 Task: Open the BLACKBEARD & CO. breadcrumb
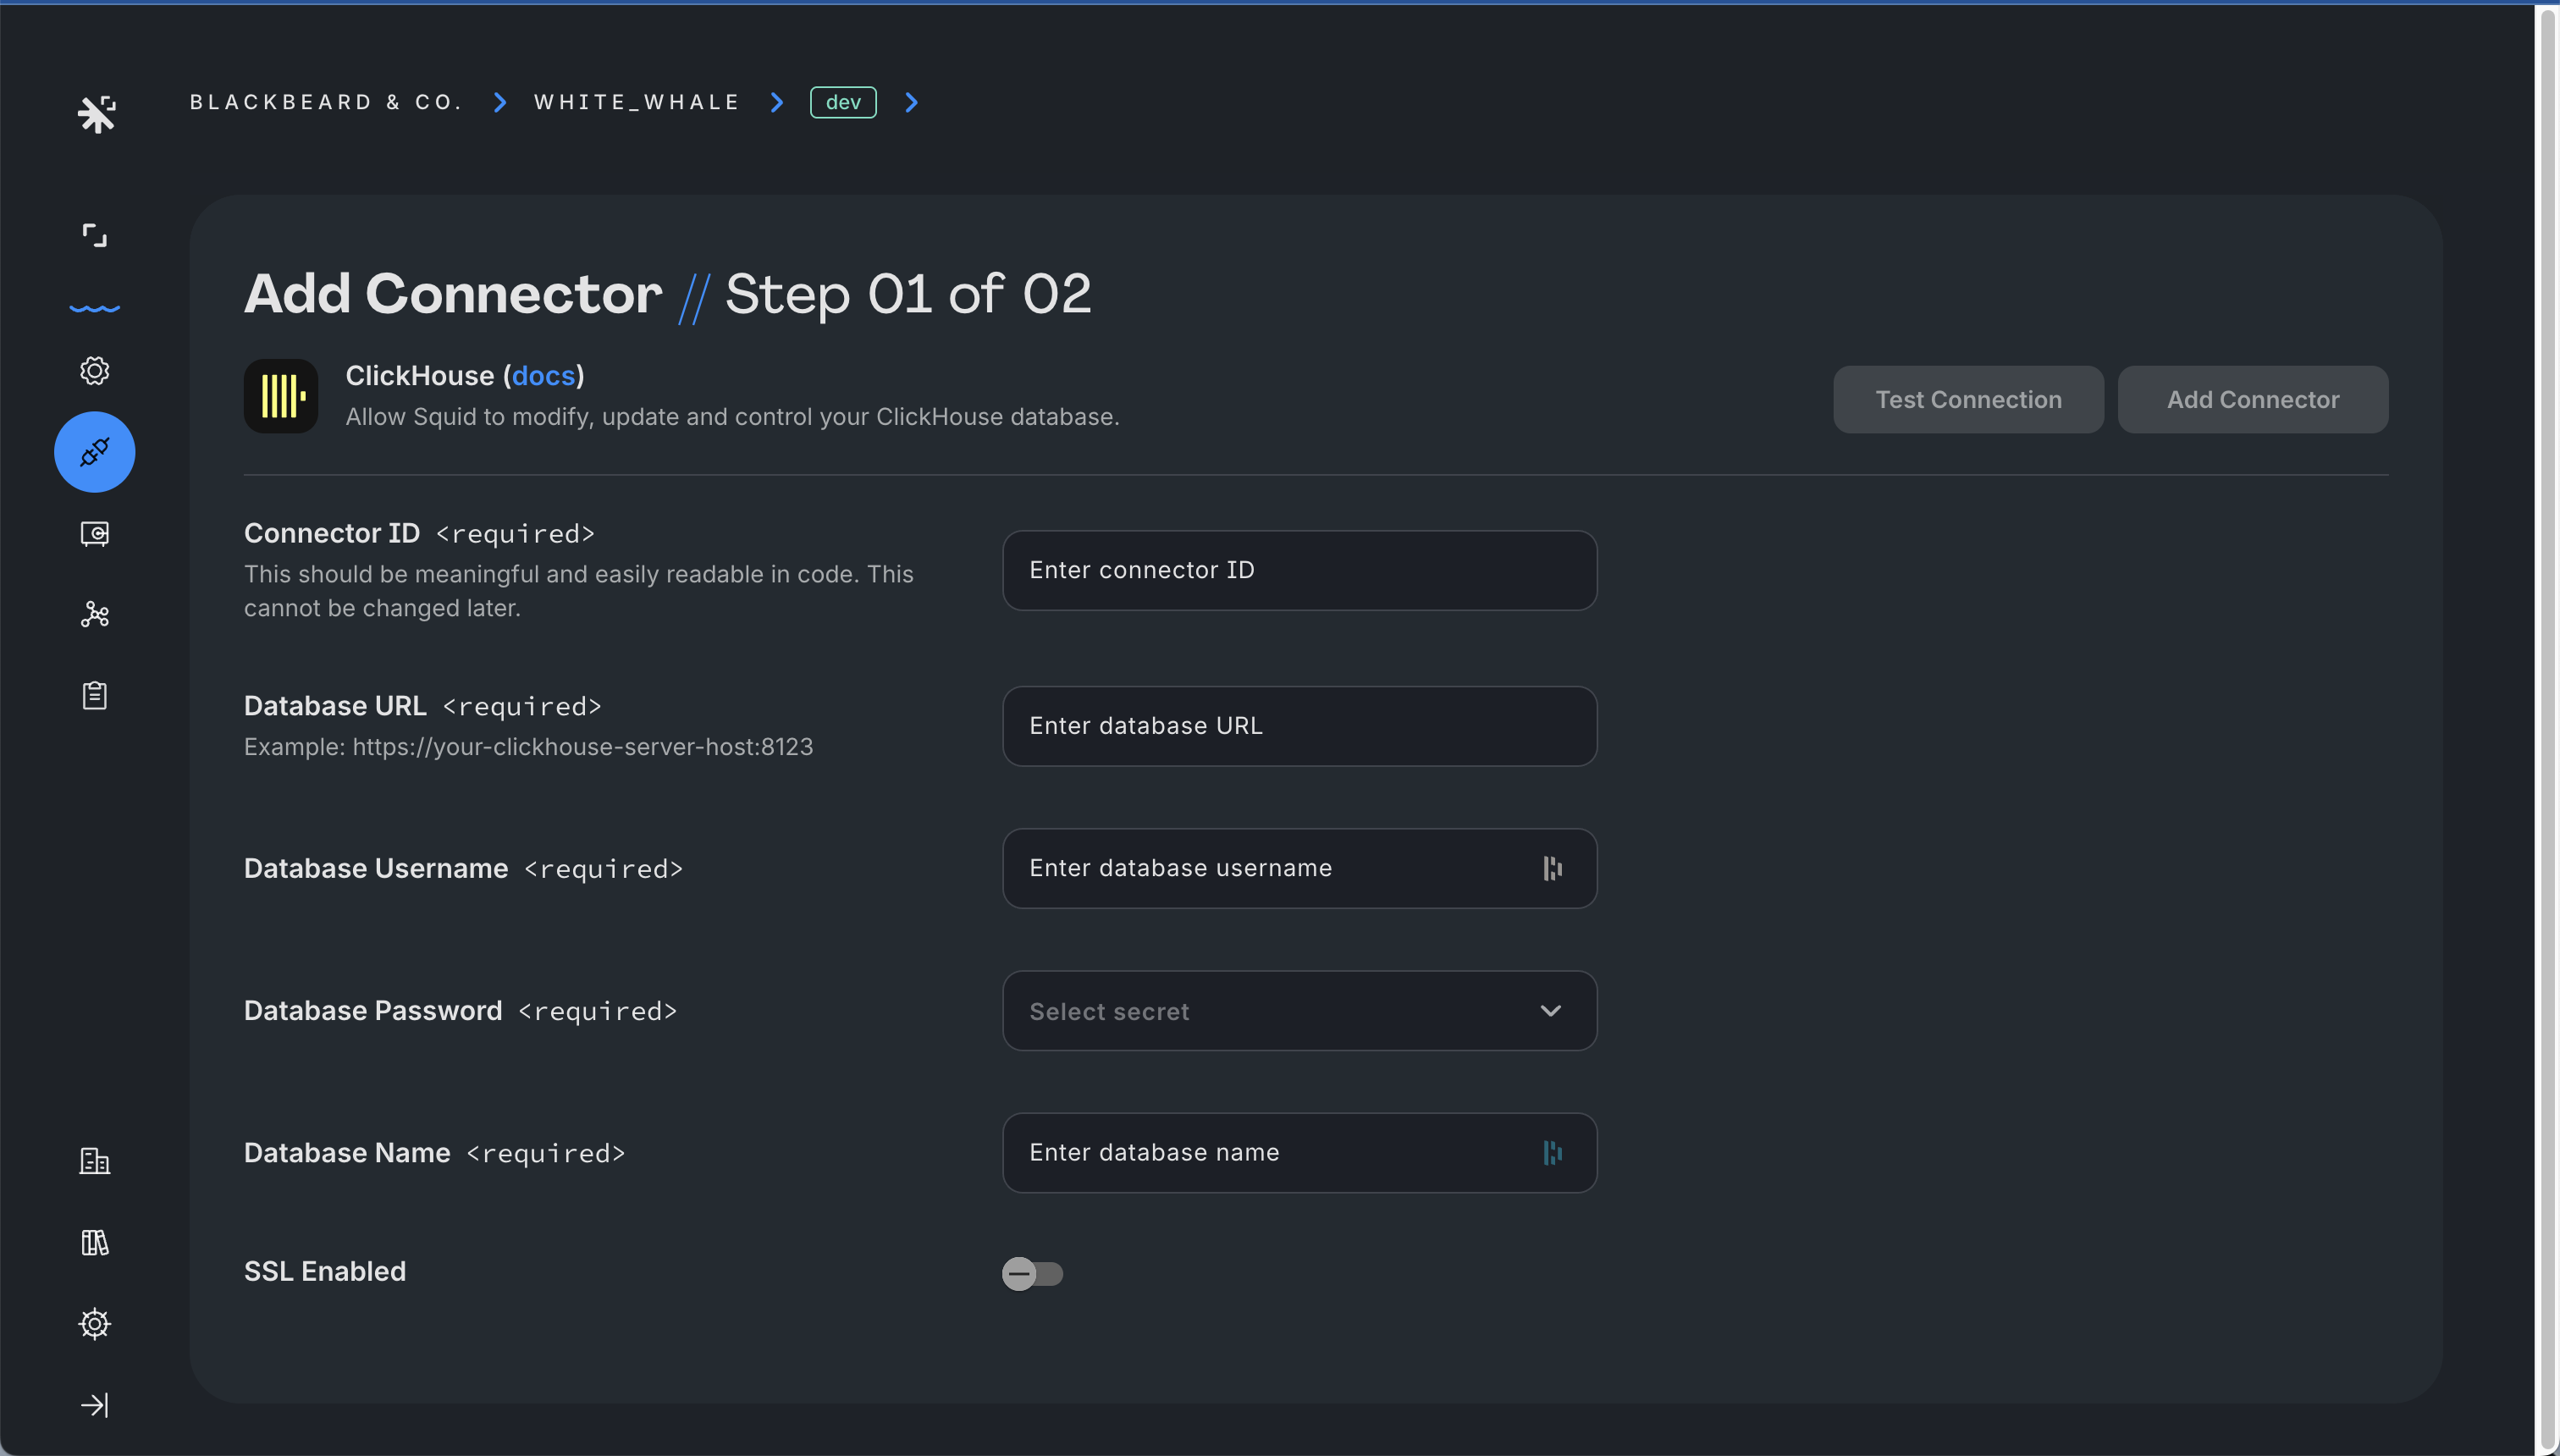coord(327,102)
